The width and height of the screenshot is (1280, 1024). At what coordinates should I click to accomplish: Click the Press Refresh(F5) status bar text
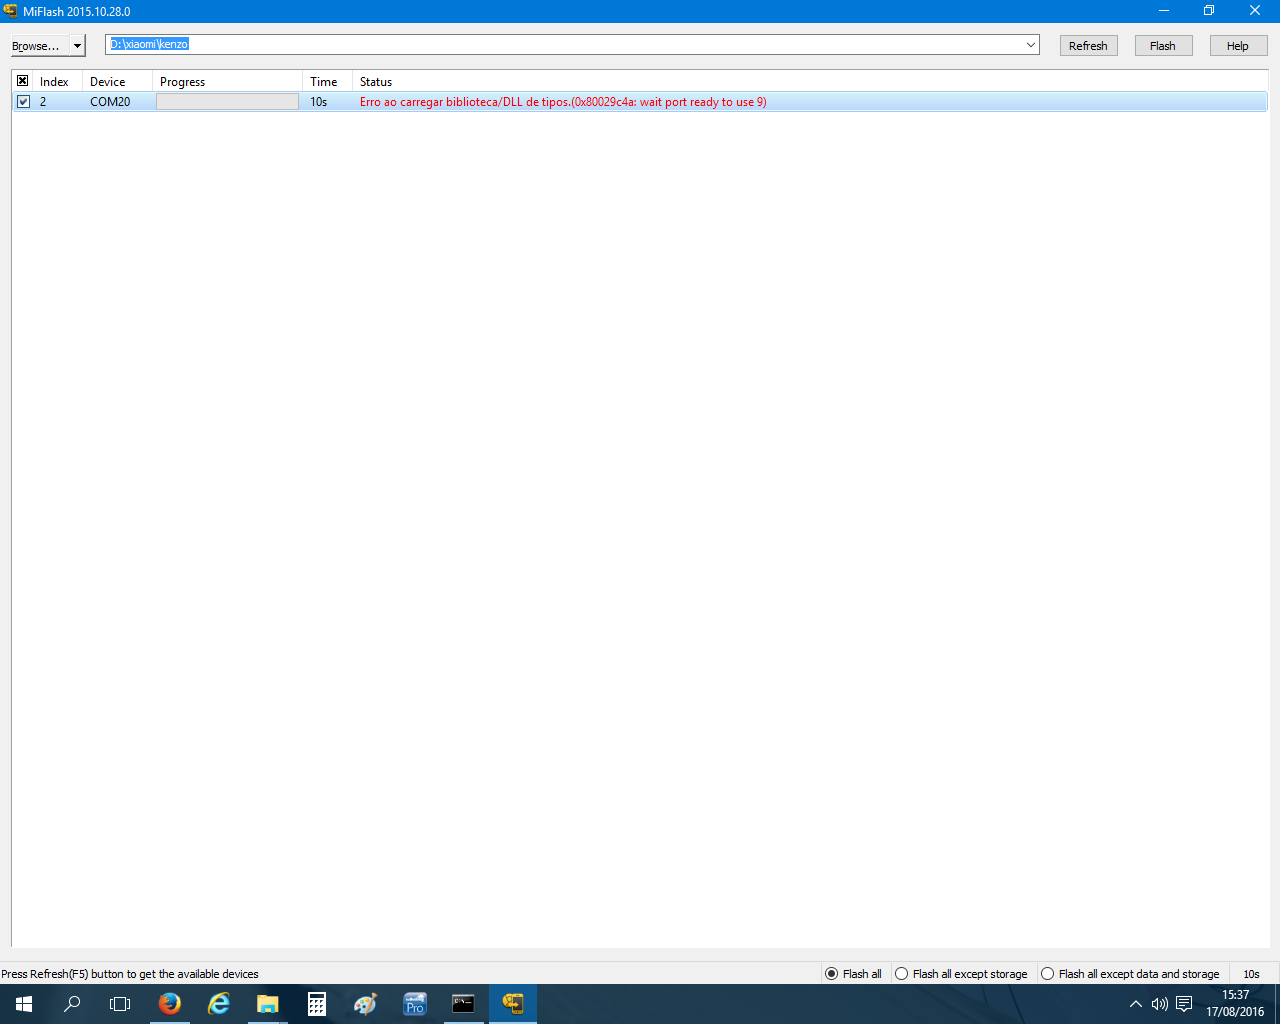coord(130,974)
